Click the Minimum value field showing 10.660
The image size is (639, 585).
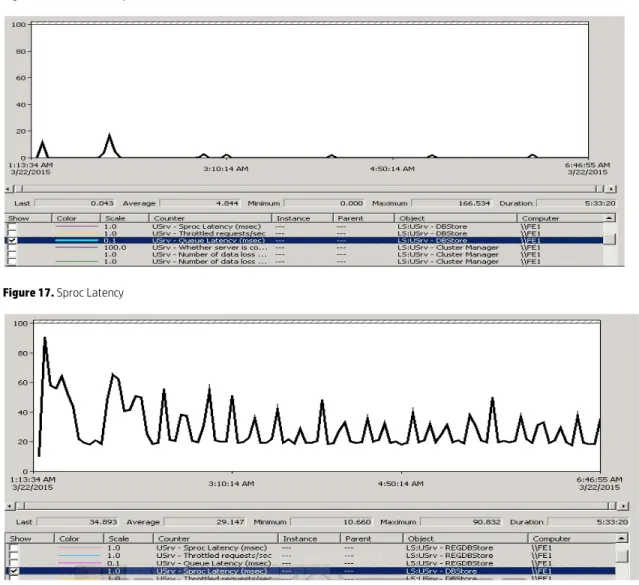coord(331,522)
